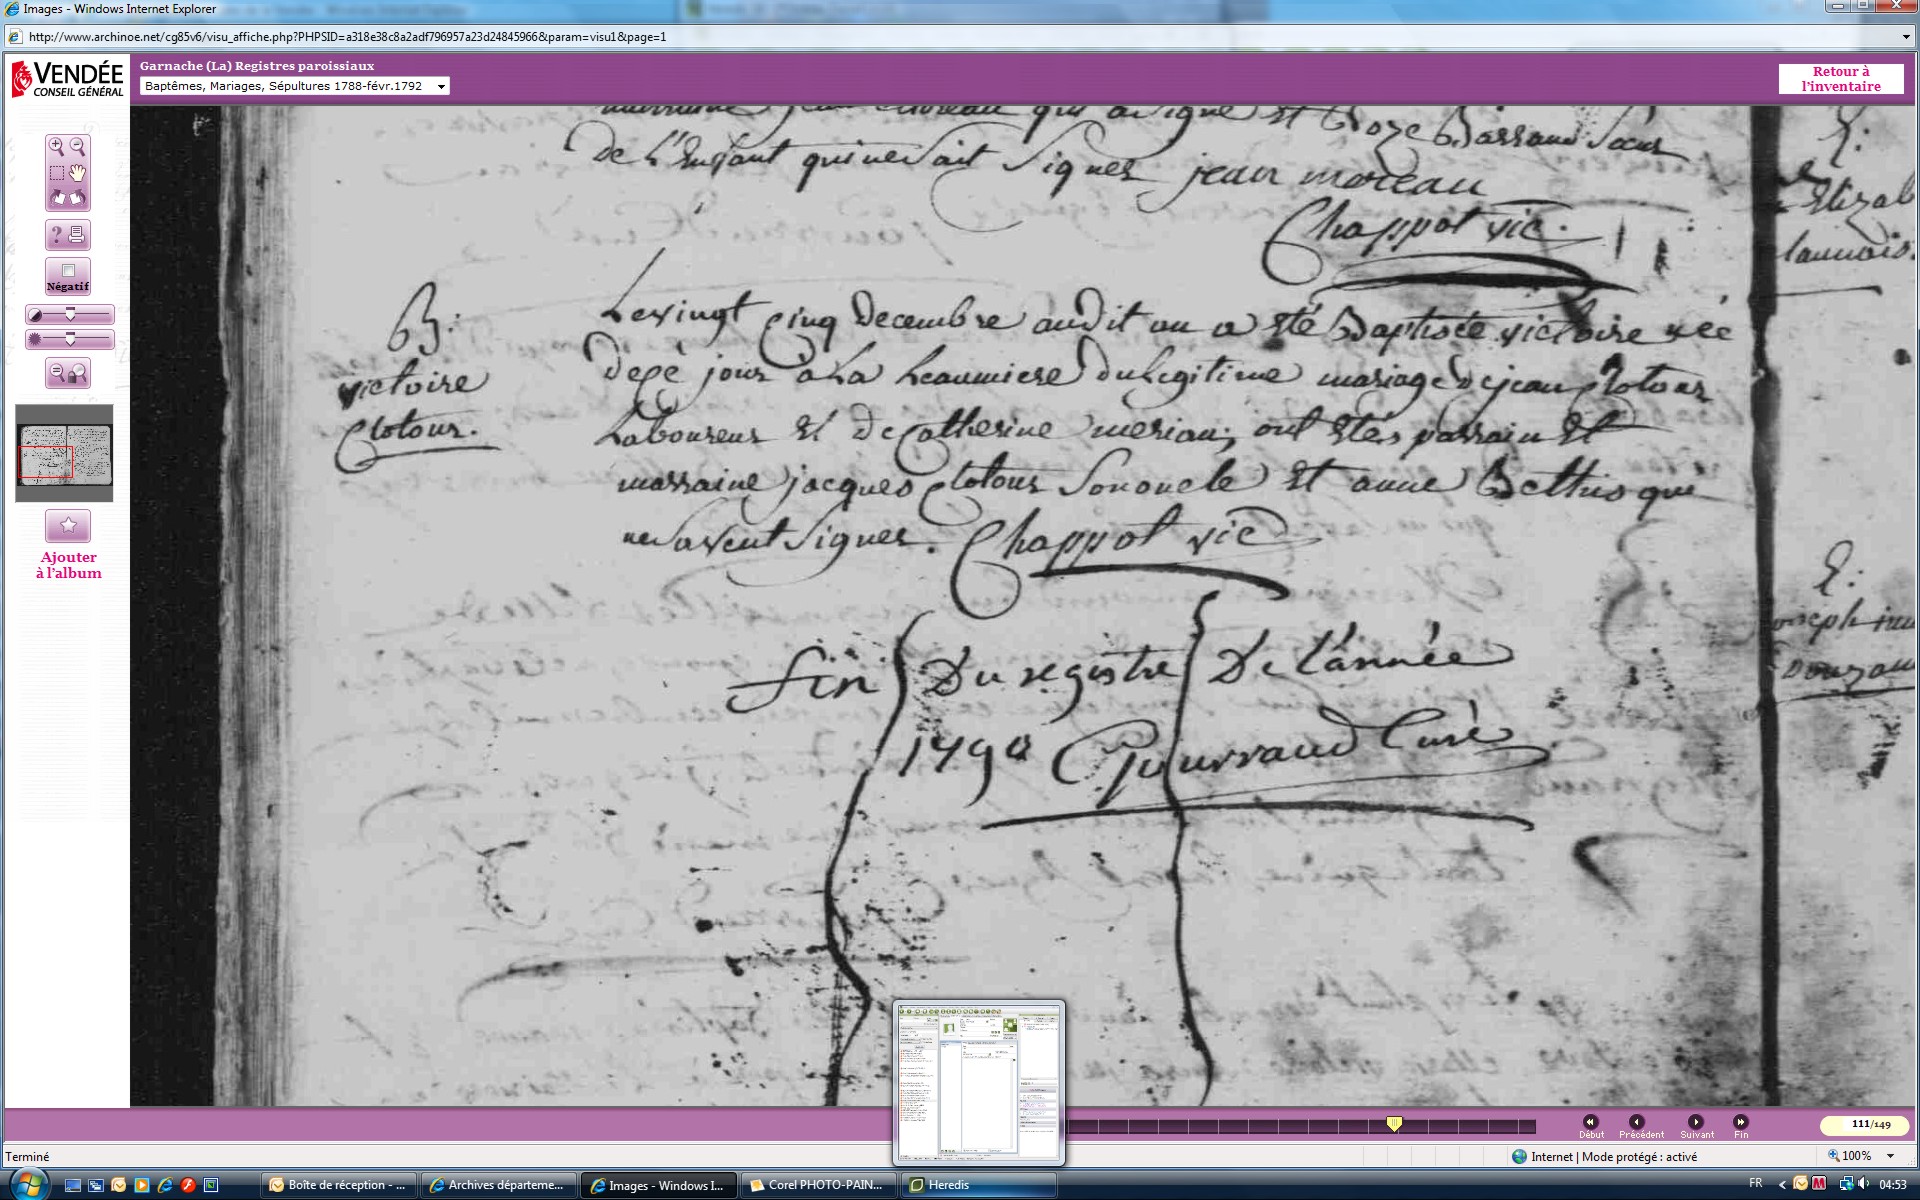Select the rectangular selection tool
1920x1200 pixels.
click(57, 173)
